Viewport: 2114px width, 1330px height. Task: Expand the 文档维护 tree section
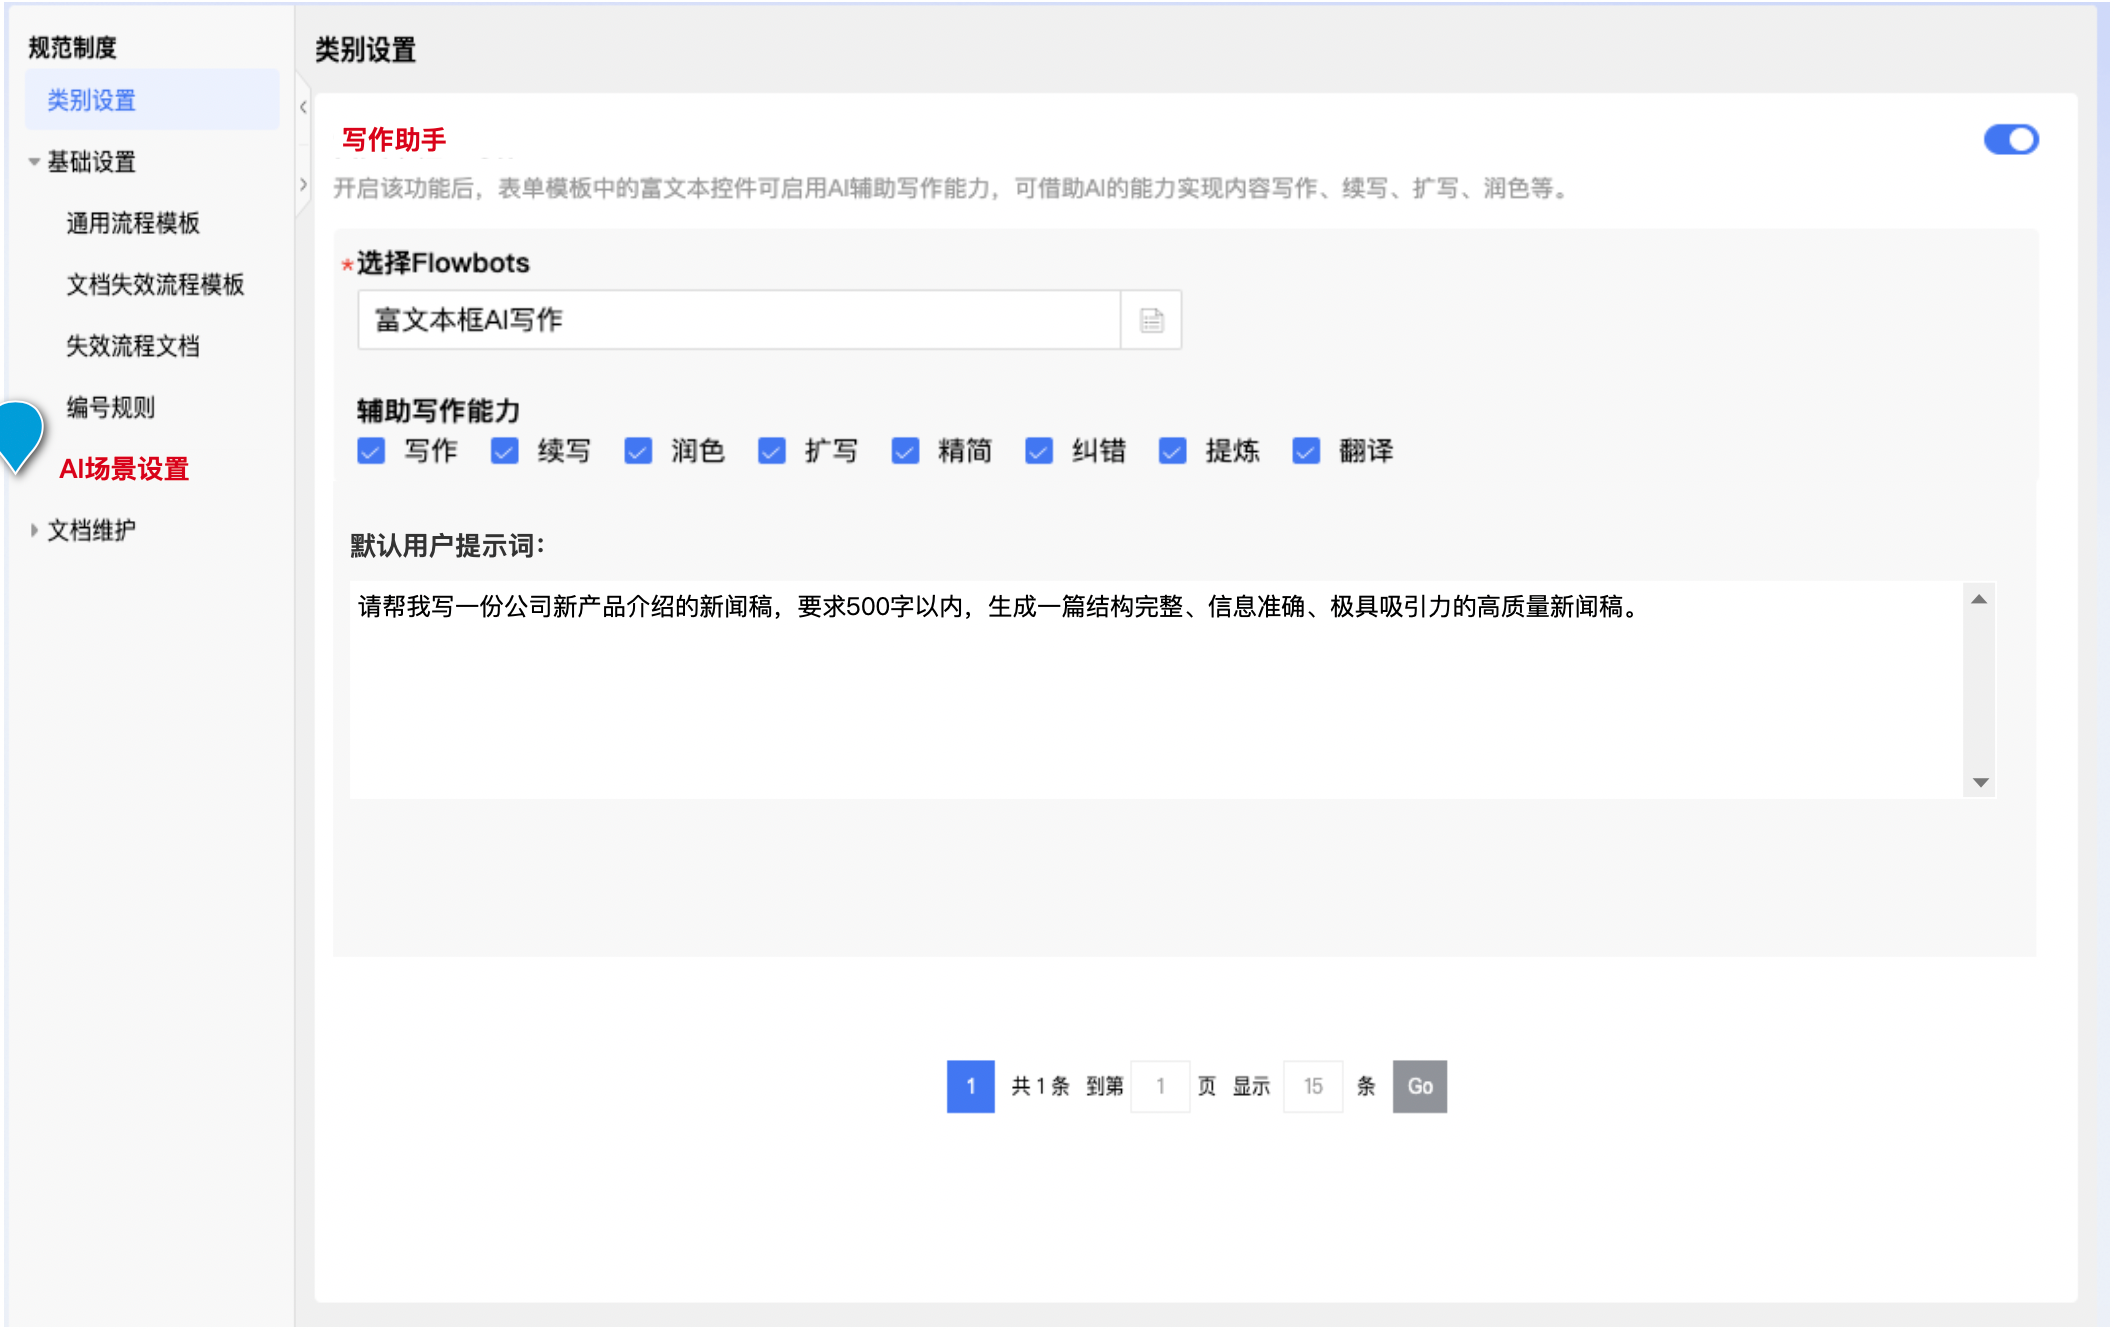[34, 531]
